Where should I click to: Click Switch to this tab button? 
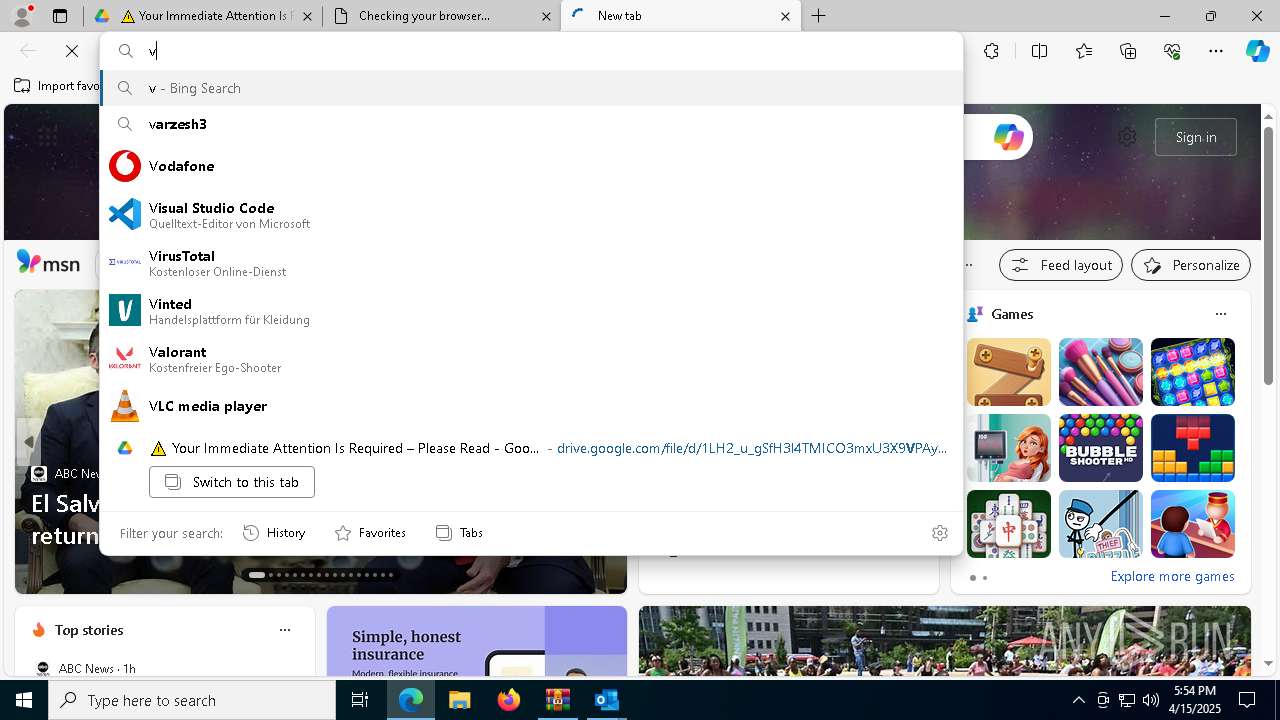pyautogui.click(x=232, y=482)
